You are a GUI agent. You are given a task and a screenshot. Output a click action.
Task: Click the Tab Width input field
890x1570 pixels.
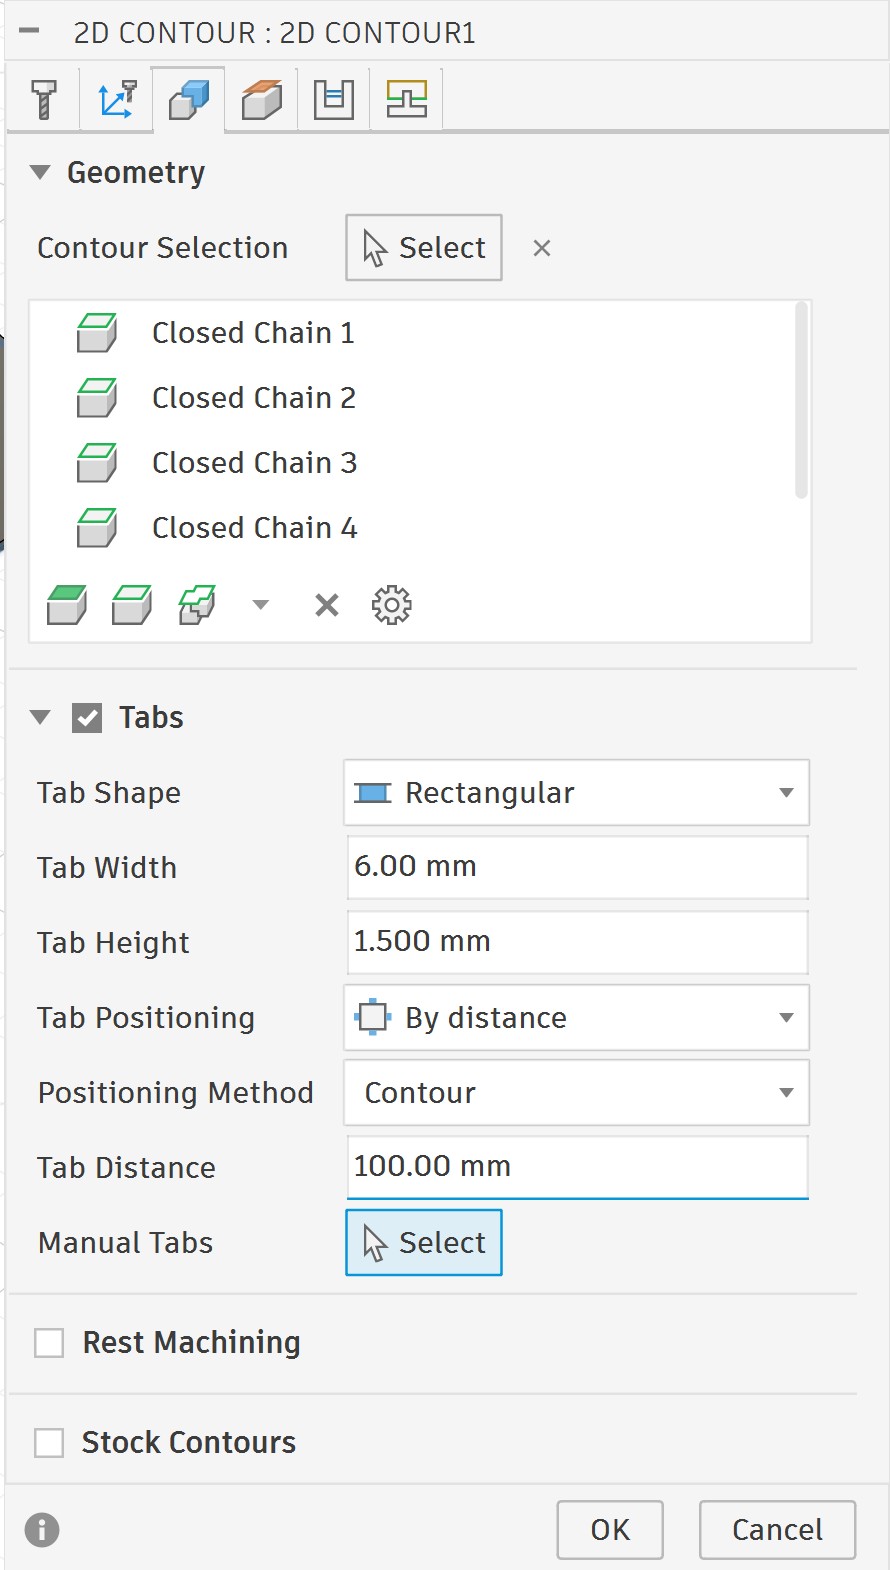[x=577, y=867]
